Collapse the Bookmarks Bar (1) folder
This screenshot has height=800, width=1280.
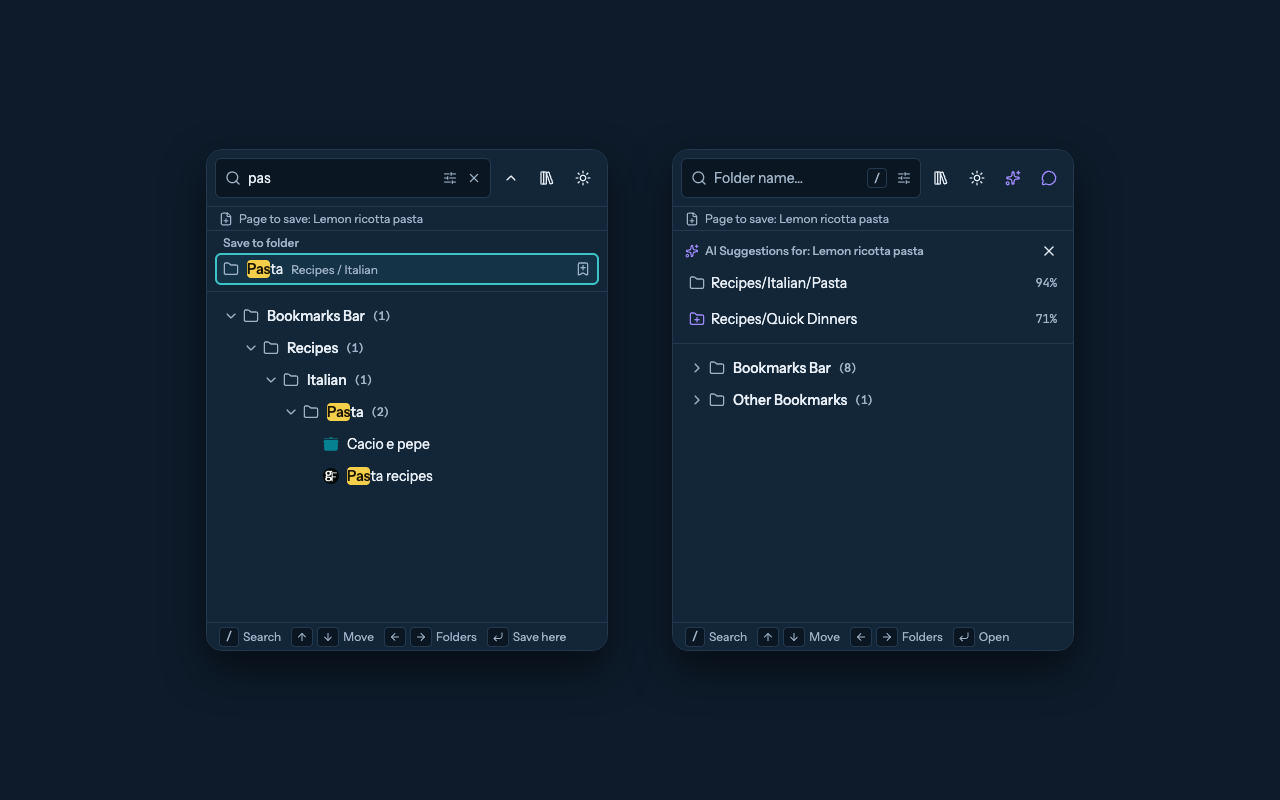(x=231, y=316)
